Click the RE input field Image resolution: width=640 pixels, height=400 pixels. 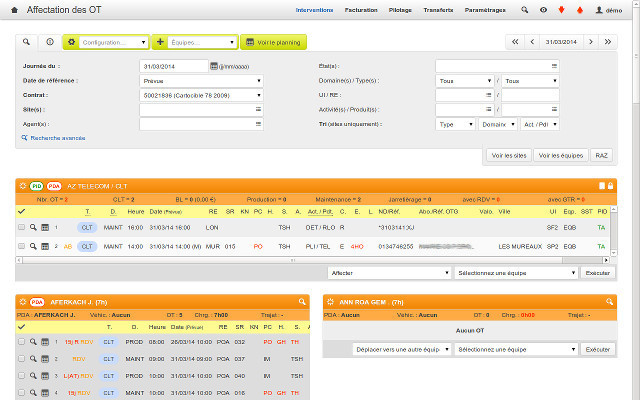(530, 95)
